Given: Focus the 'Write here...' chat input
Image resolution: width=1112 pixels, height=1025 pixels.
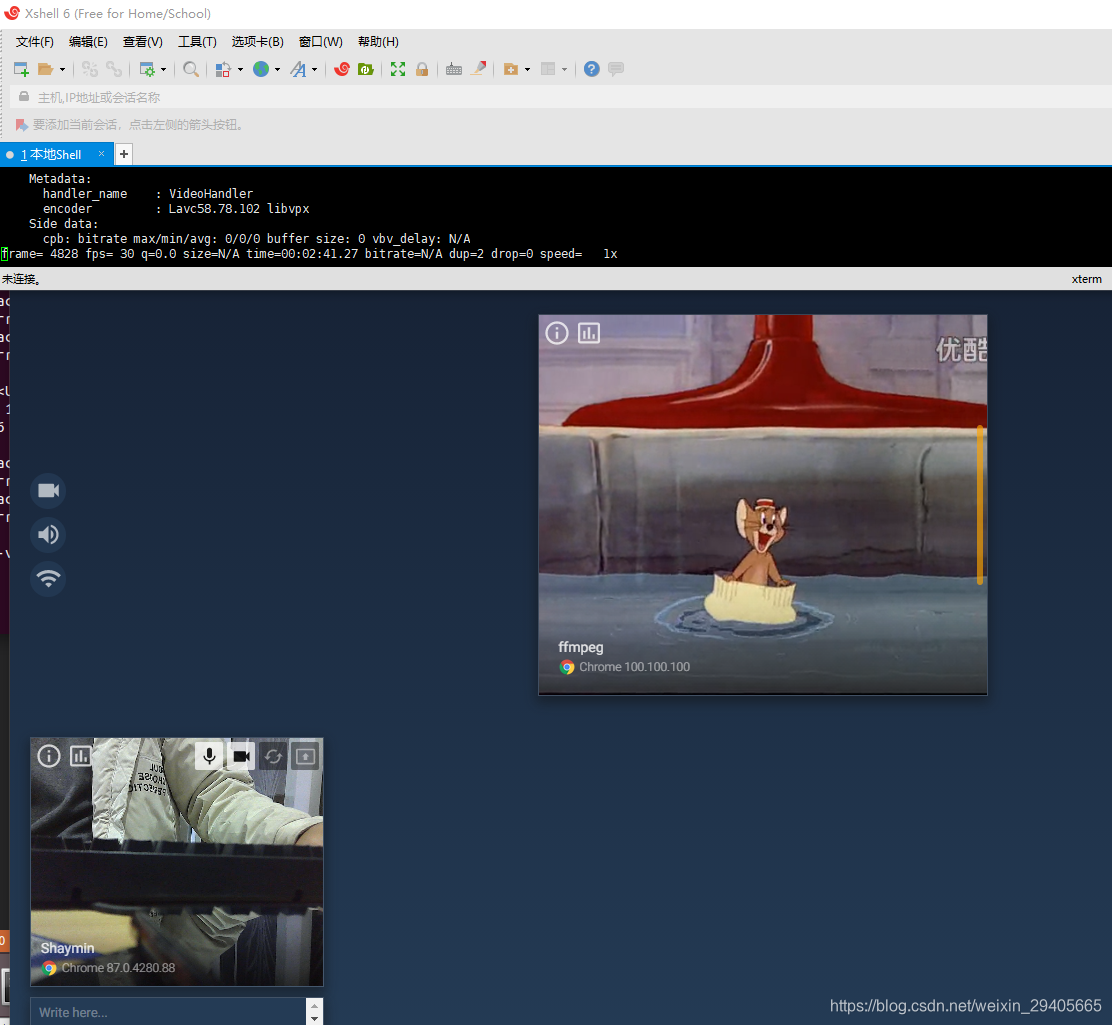Looking at the screenshot, I should [169, 1012].
